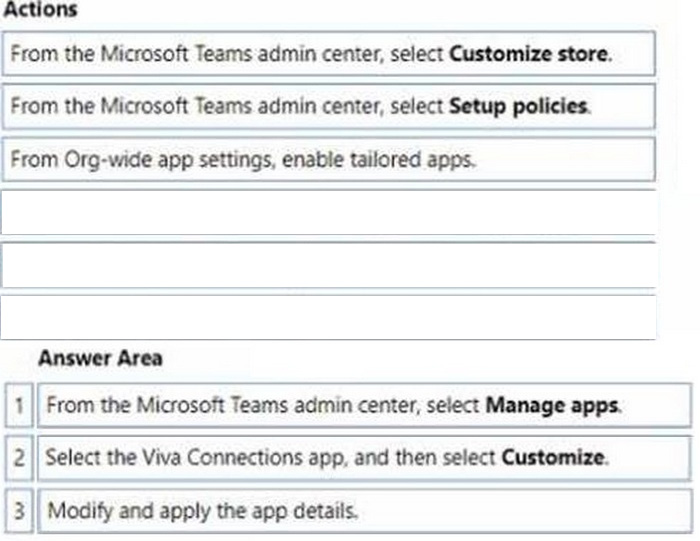Viewport: 700px width, 541px height.
Task: Pick the enable tailored apps action
Action: (329, 159)
